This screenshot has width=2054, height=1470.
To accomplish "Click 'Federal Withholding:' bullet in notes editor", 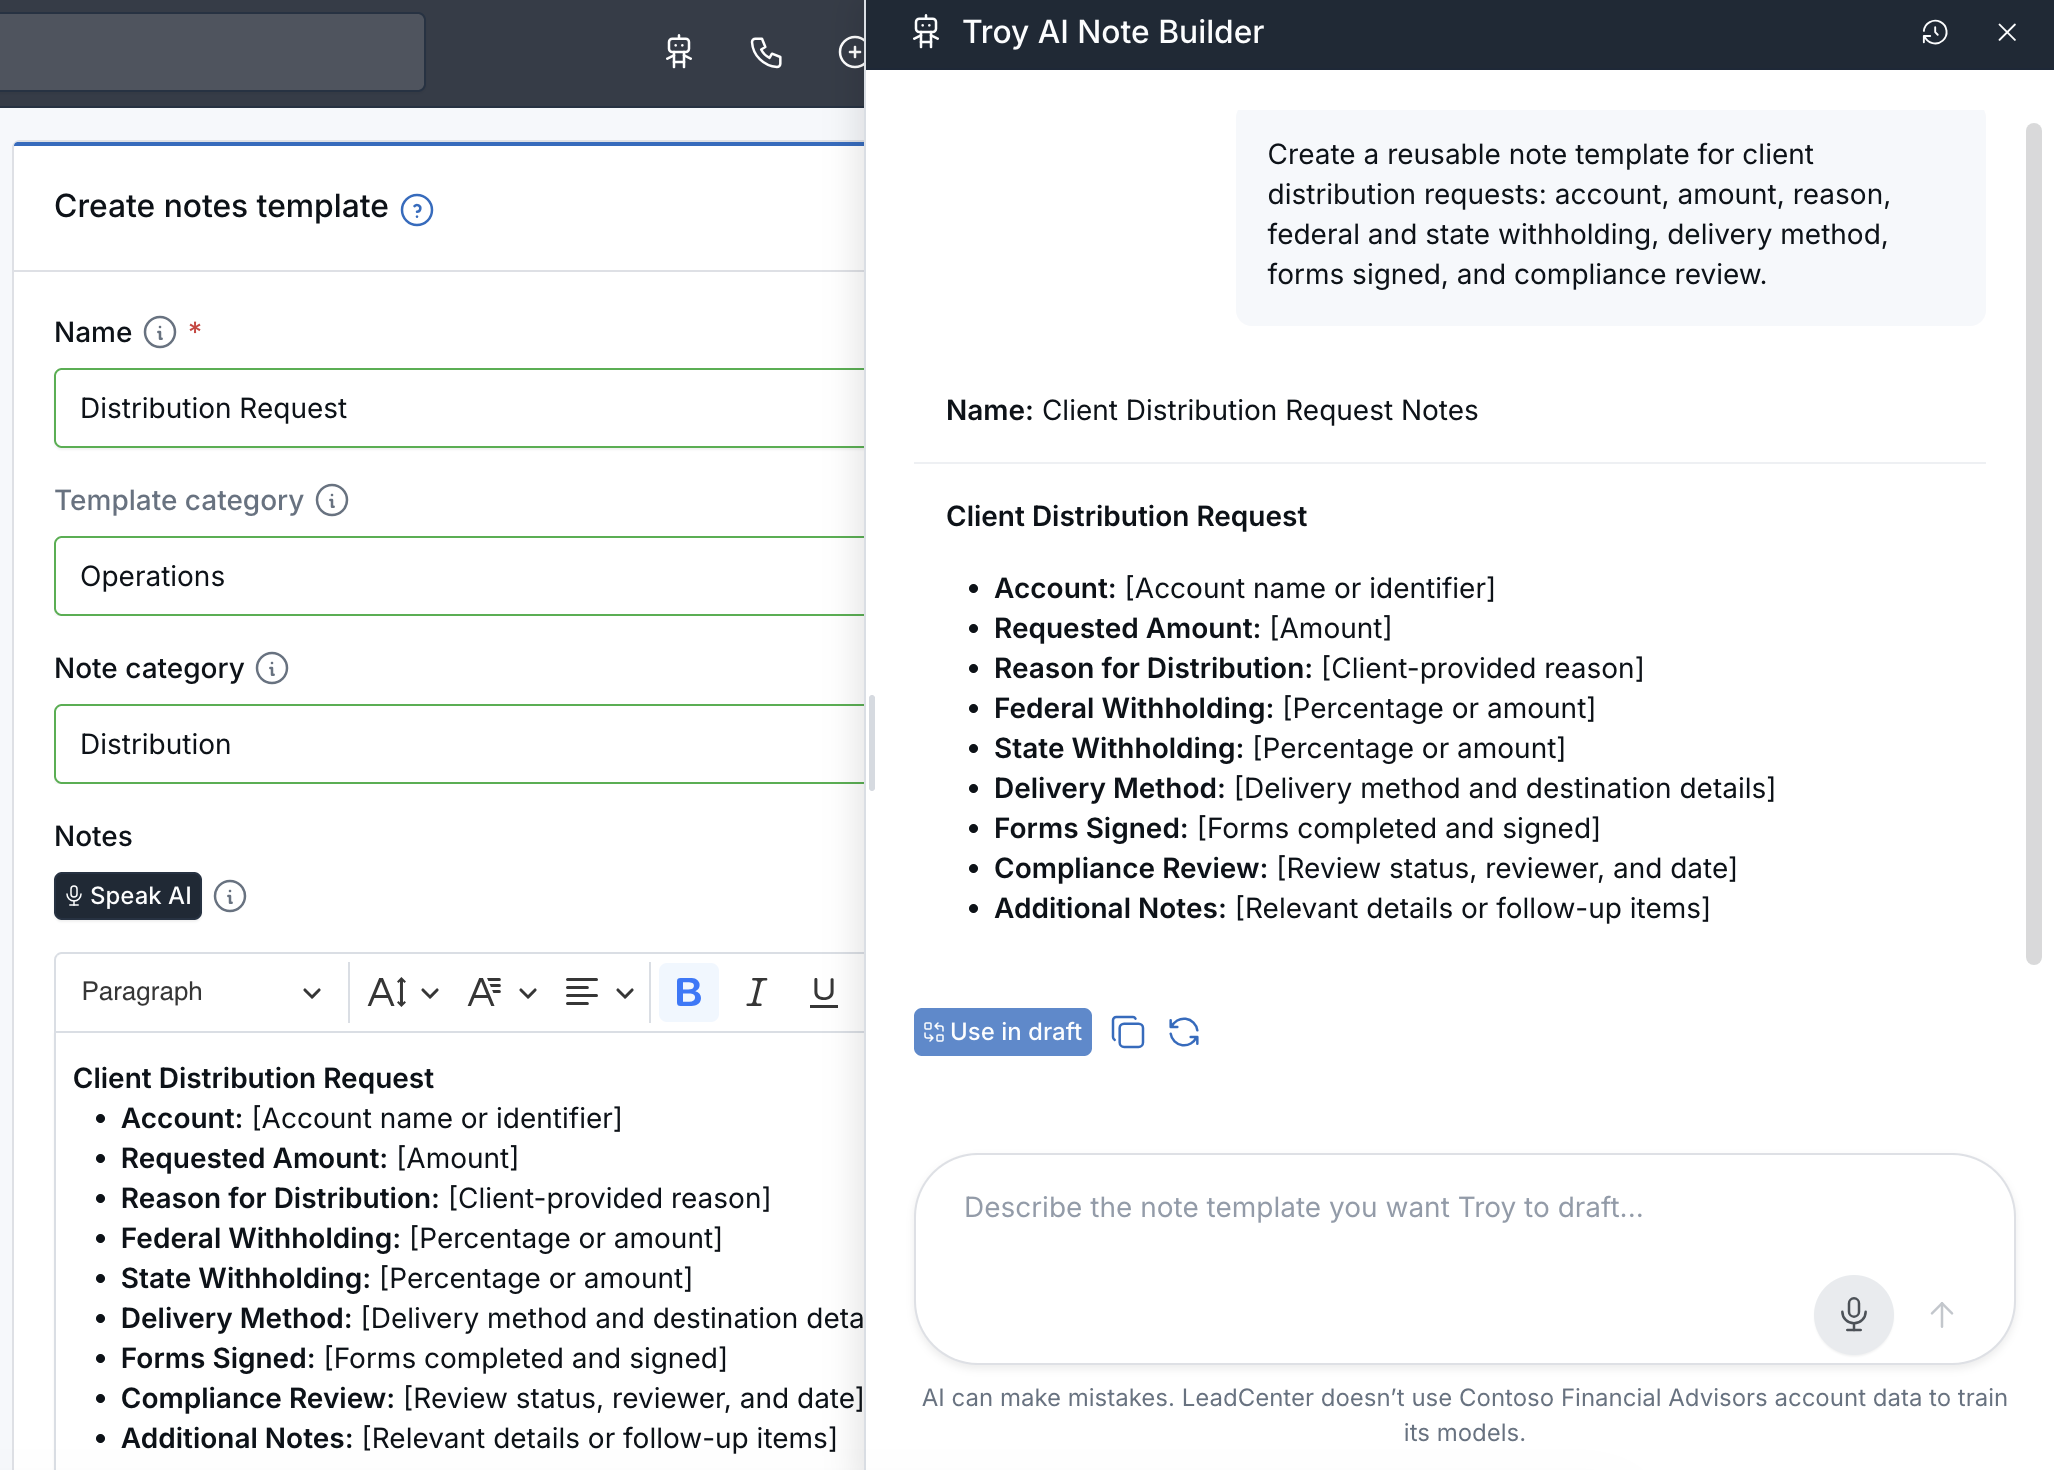I will (421, 1238).
